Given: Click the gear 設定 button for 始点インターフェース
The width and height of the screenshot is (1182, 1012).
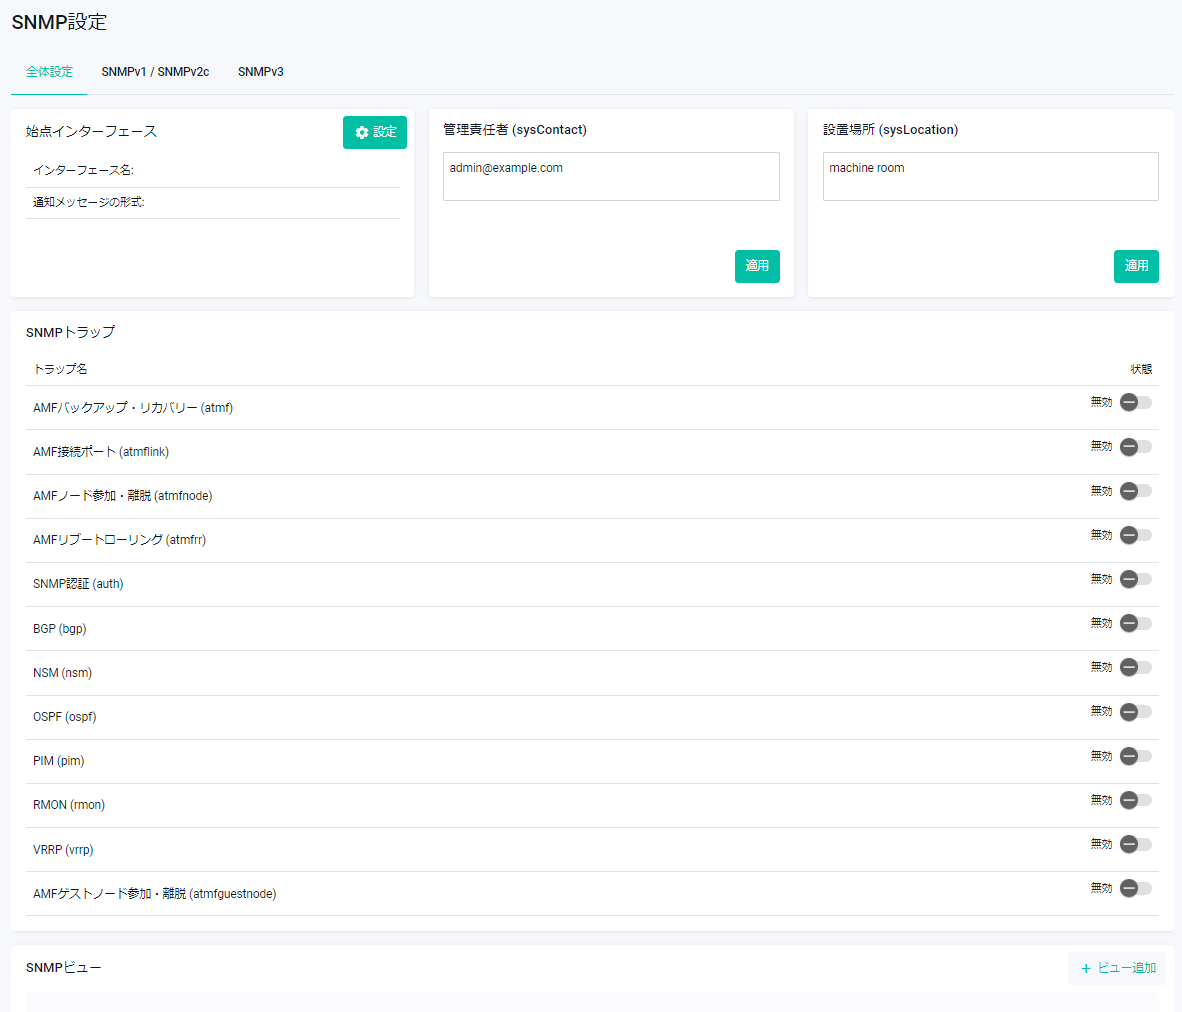Looking at the screenshot, I should pos(374,132).
